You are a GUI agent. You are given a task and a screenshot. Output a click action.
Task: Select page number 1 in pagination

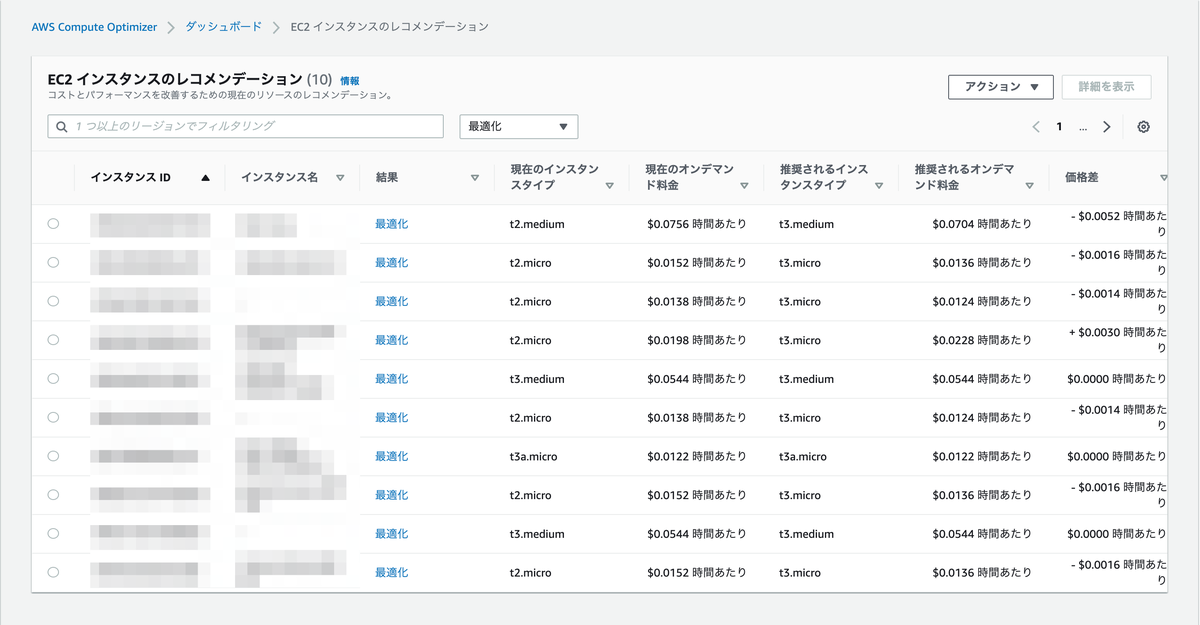tap(1059, 127)
